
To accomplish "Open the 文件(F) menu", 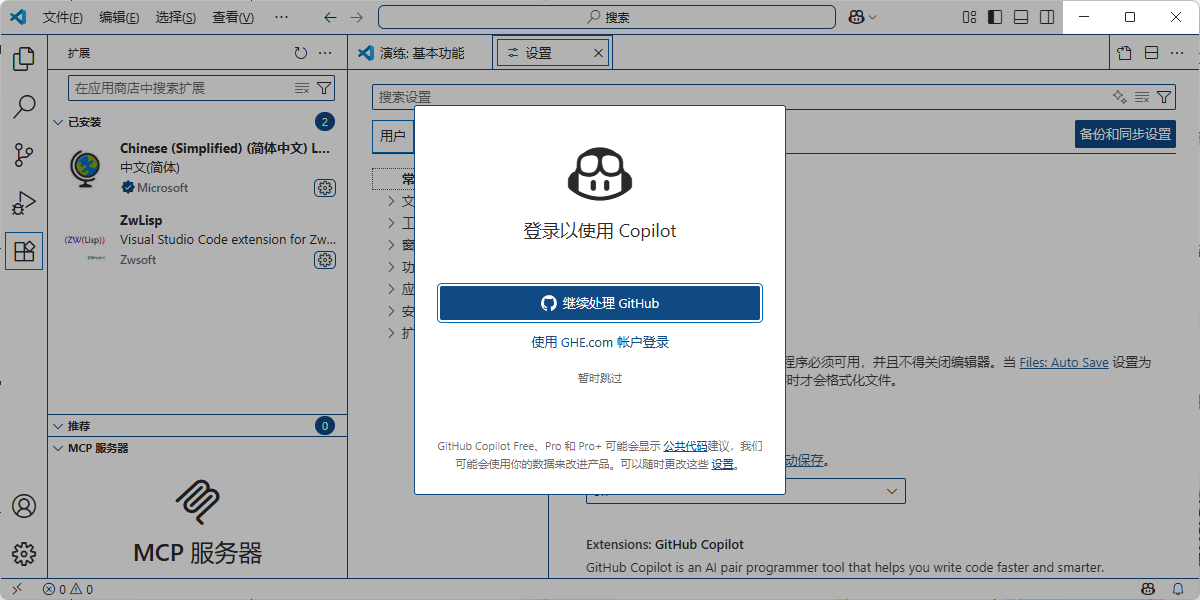I will click(63, 17).
